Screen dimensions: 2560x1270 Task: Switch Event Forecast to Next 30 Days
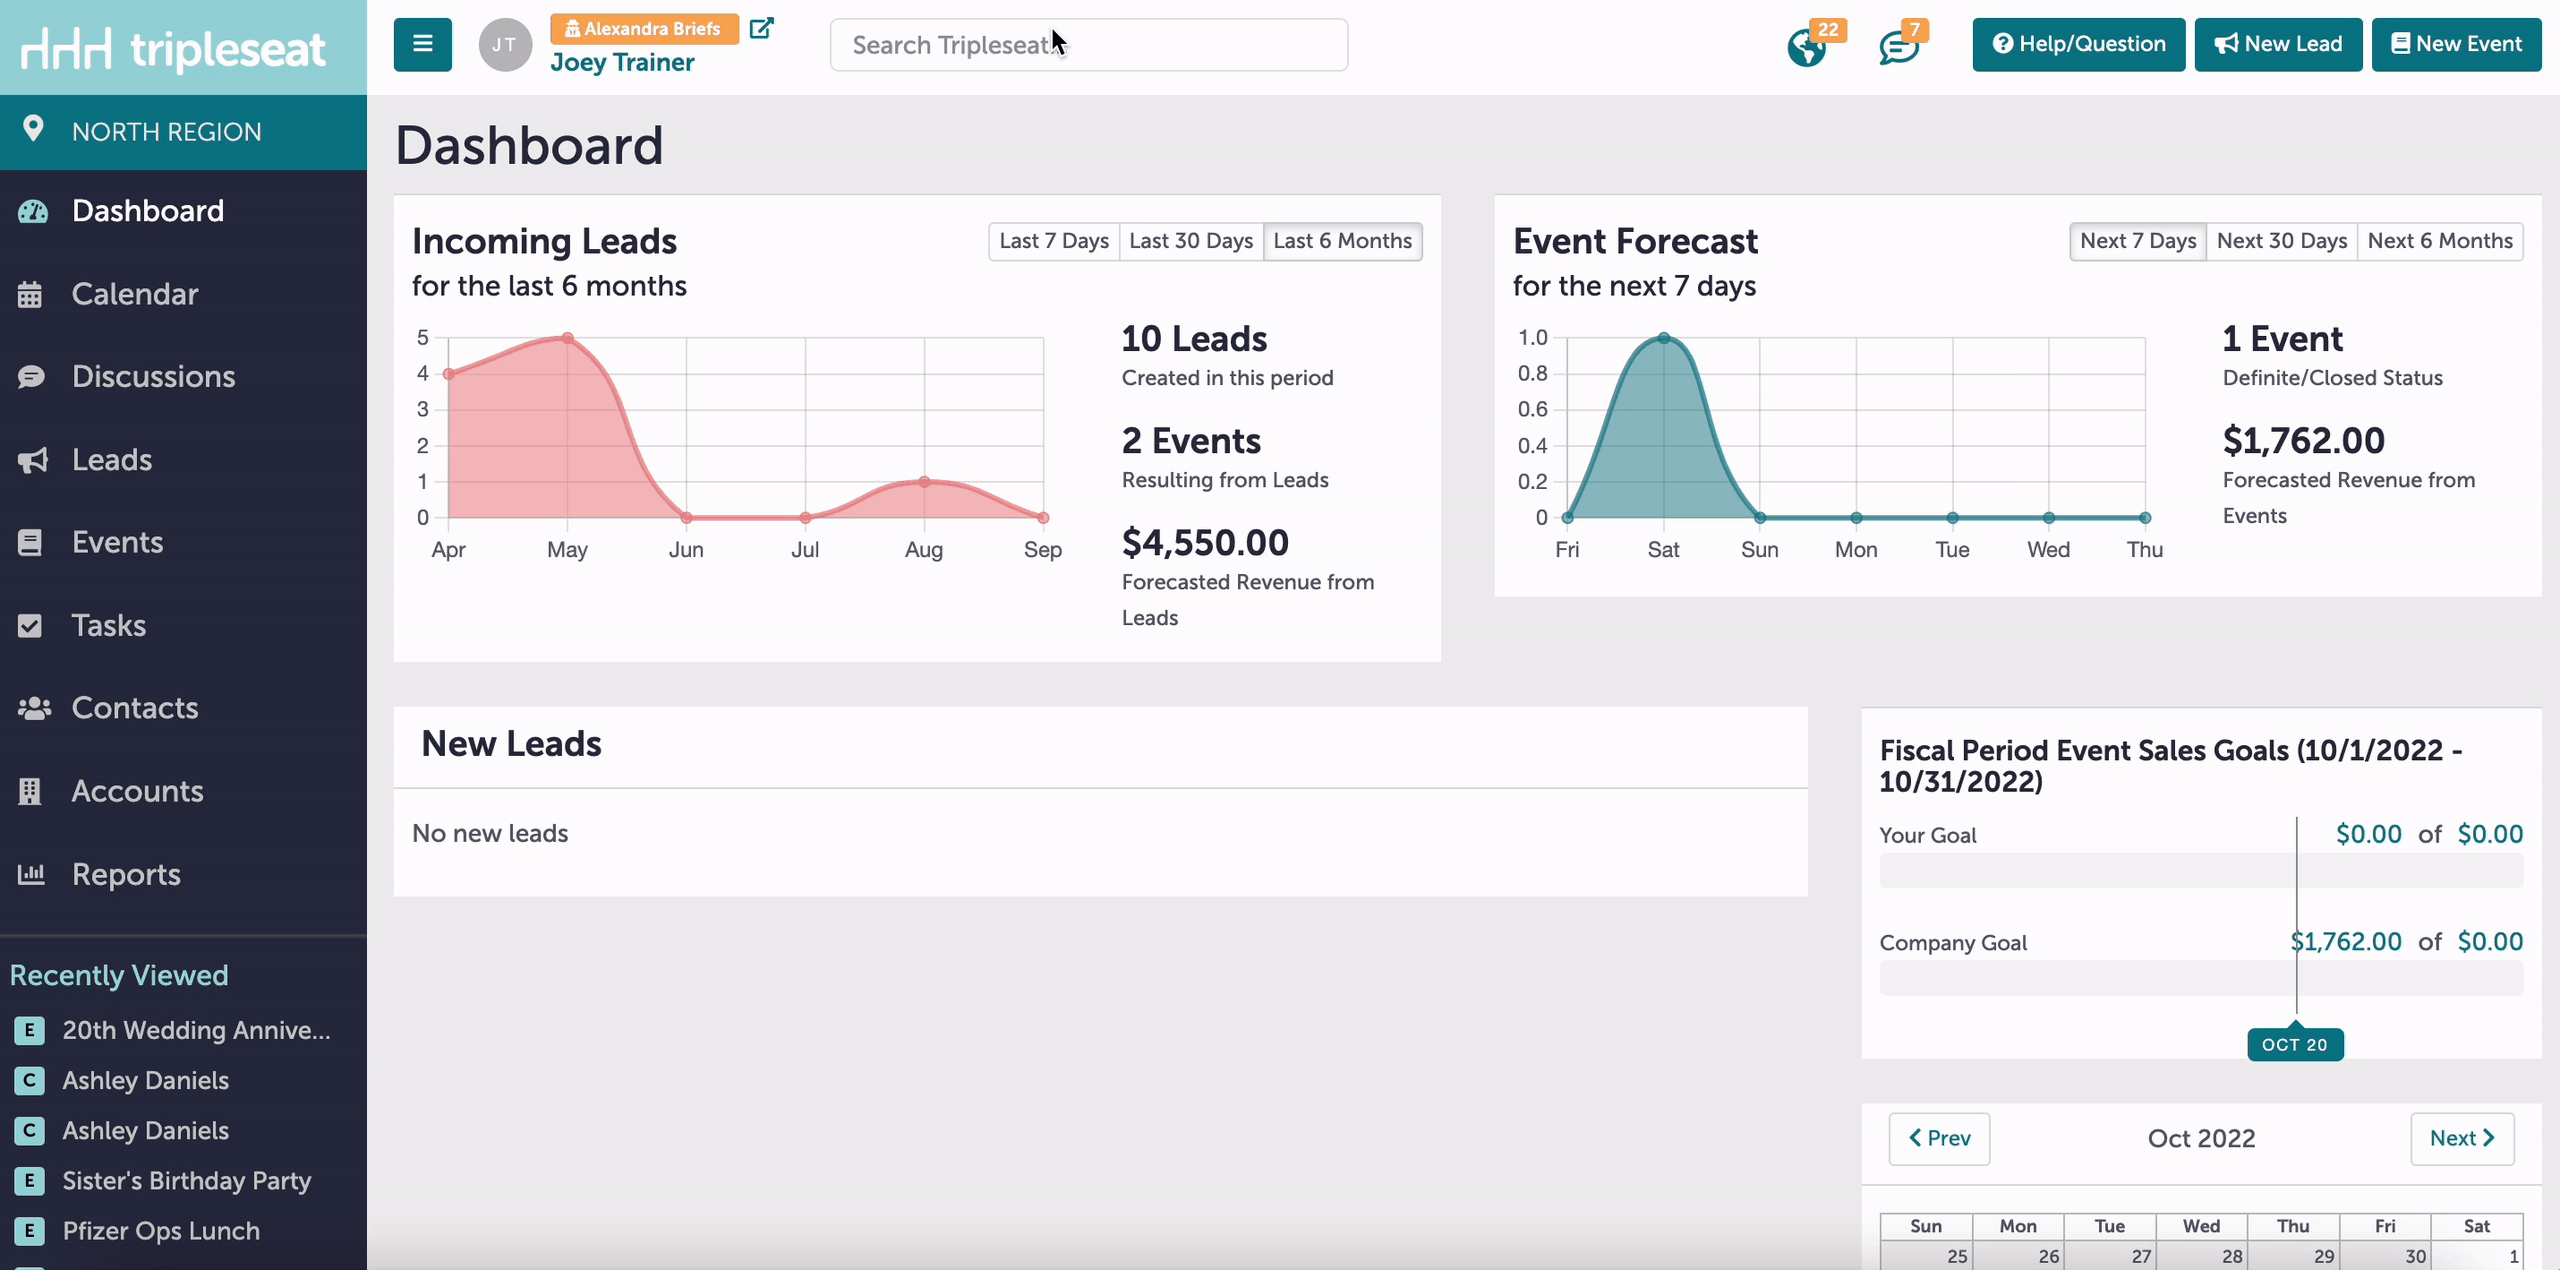click(2281, 241)
